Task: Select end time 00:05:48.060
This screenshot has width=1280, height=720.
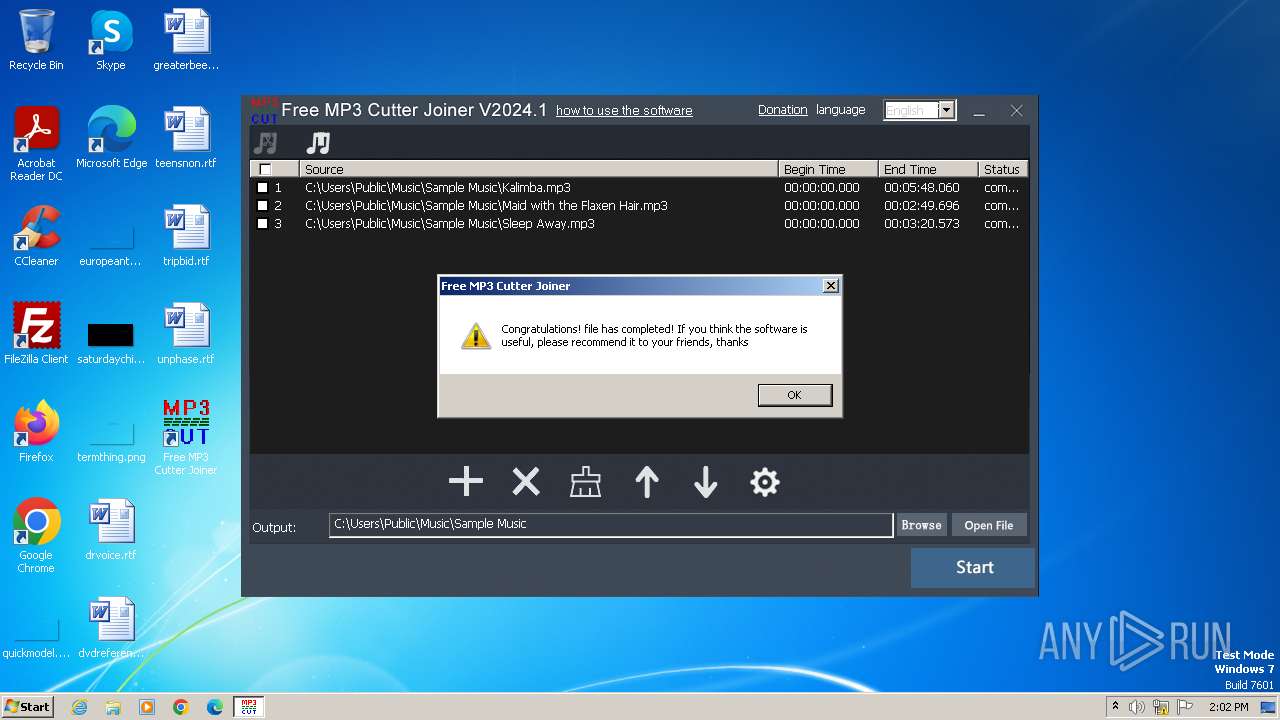Action: 921,188
